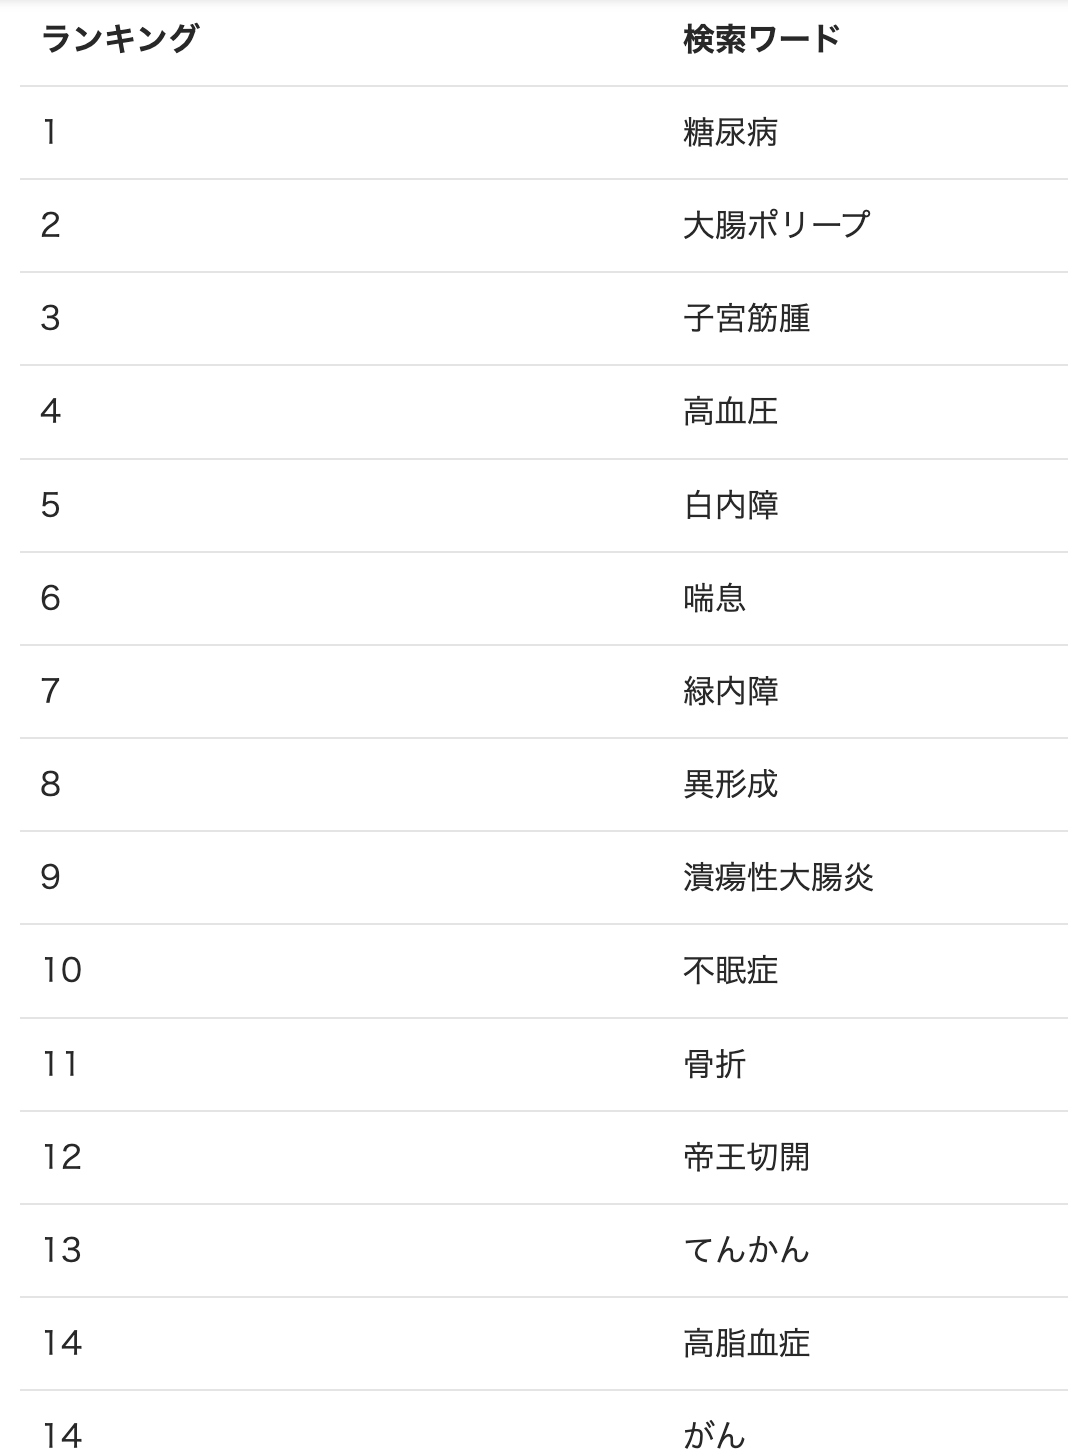
Task: Click the 帝王切開 search word
Action: pyautogui.click(x=746, y=1157)
